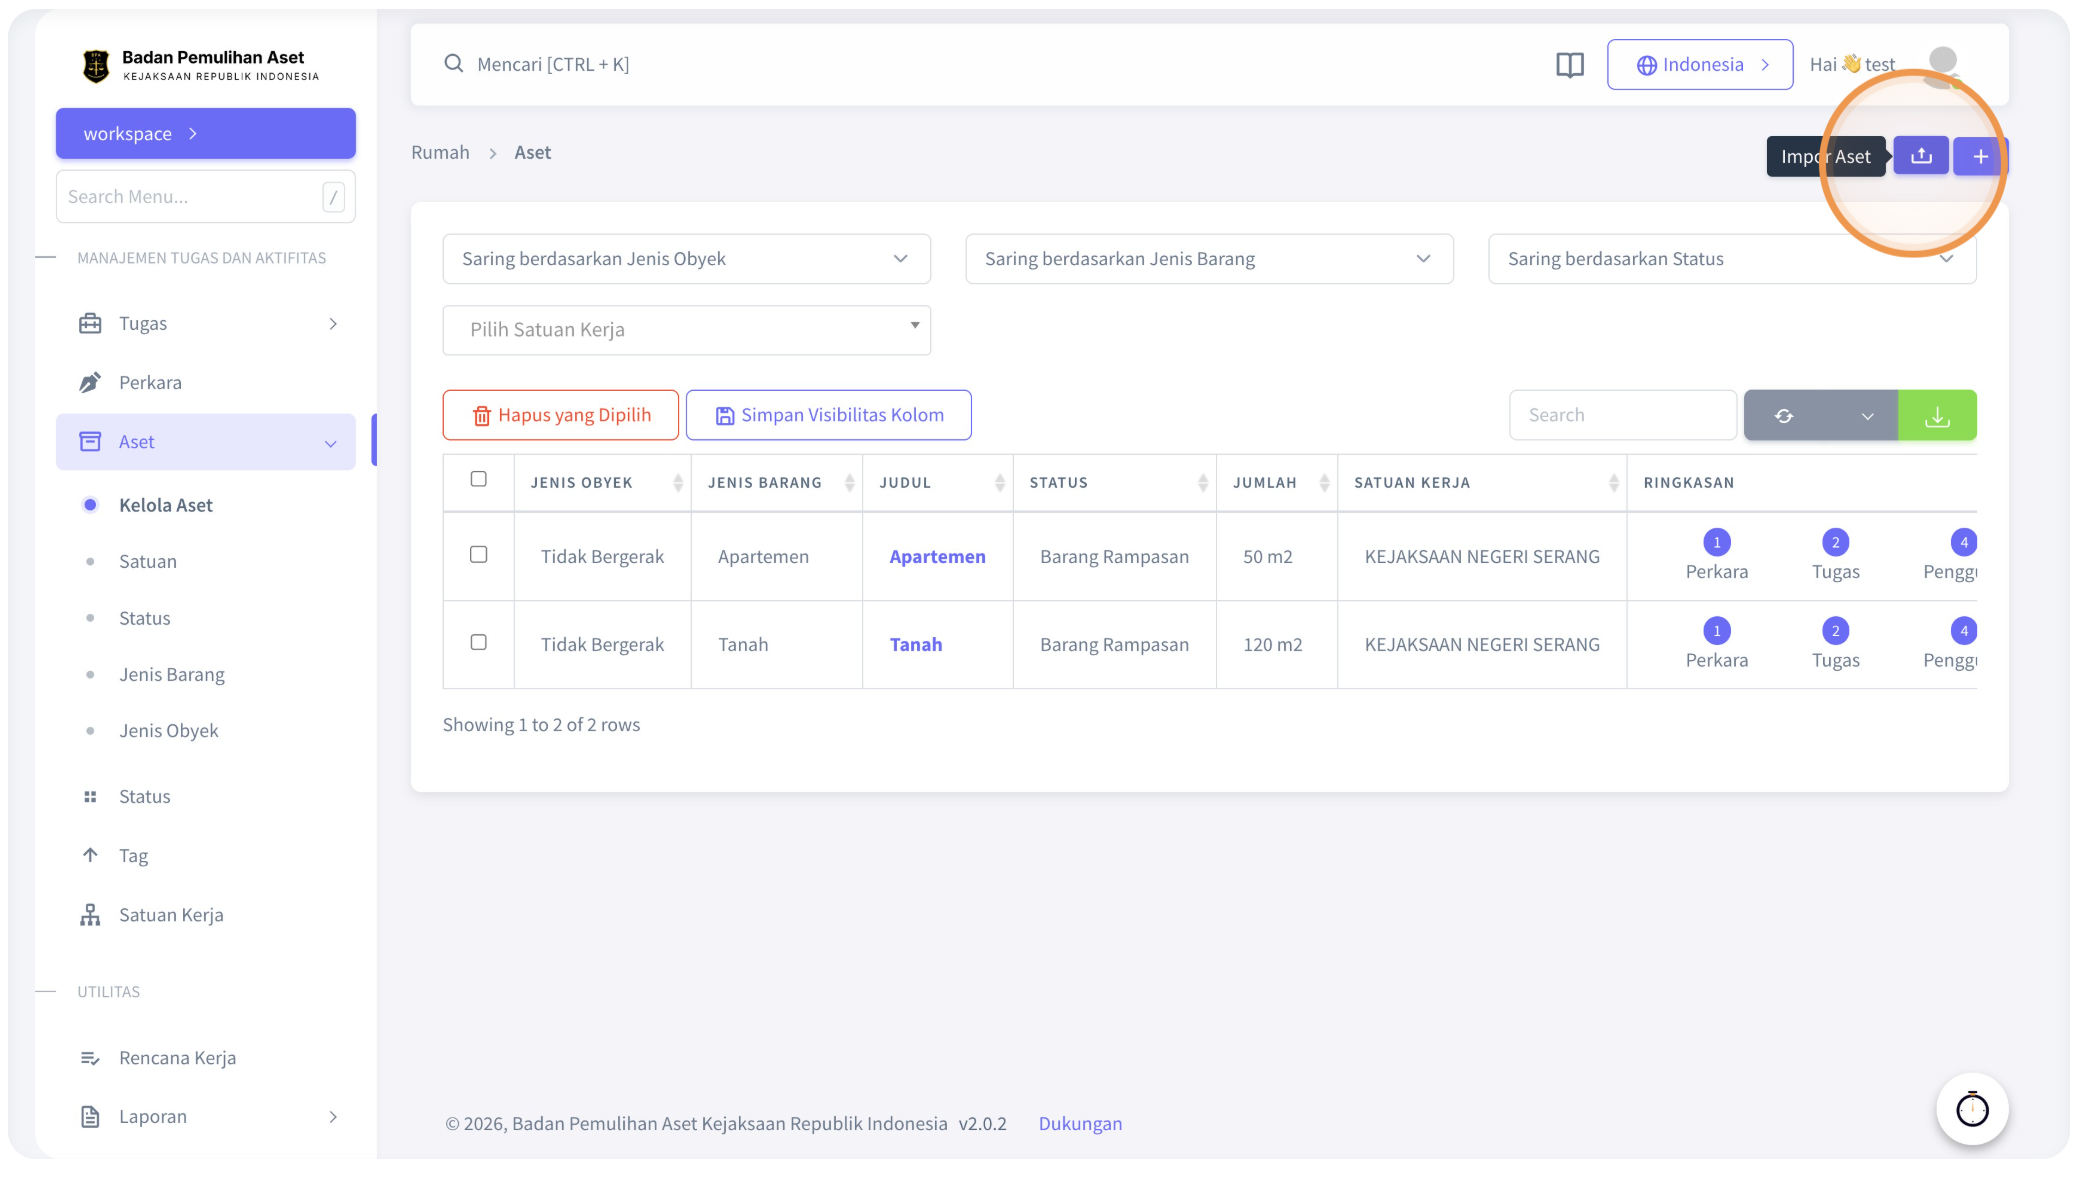The width and height of the screenshot is (2082, 1178).
Task: Check the Tanah row checkbox
Action: tap(479, 642)
